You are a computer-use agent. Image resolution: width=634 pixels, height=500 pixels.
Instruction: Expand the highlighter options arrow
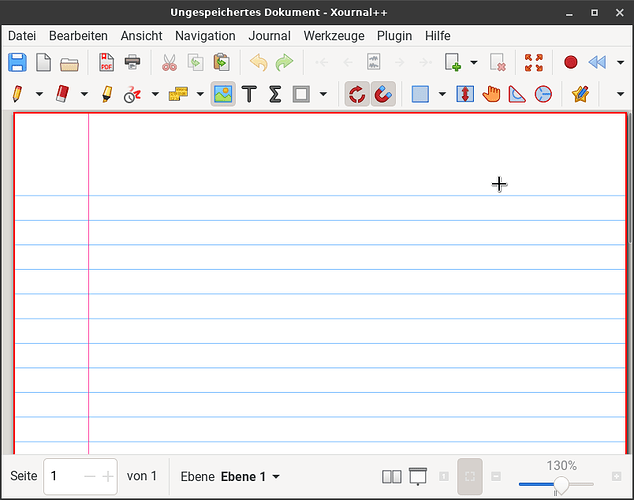coord(155,94)
